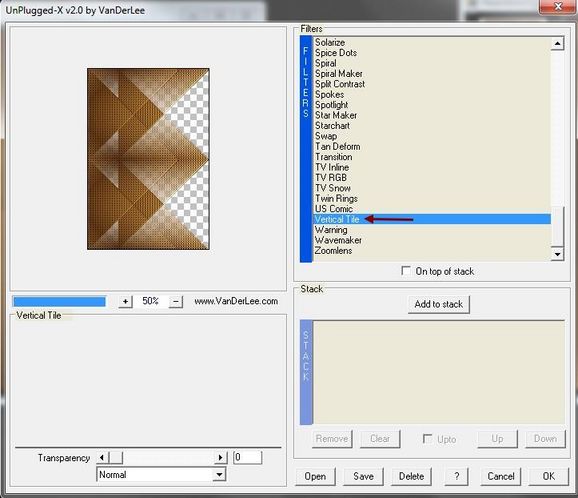Enable the On top of stack checkbox
This screenshot has height=498, width=578.
click(406, 271)
